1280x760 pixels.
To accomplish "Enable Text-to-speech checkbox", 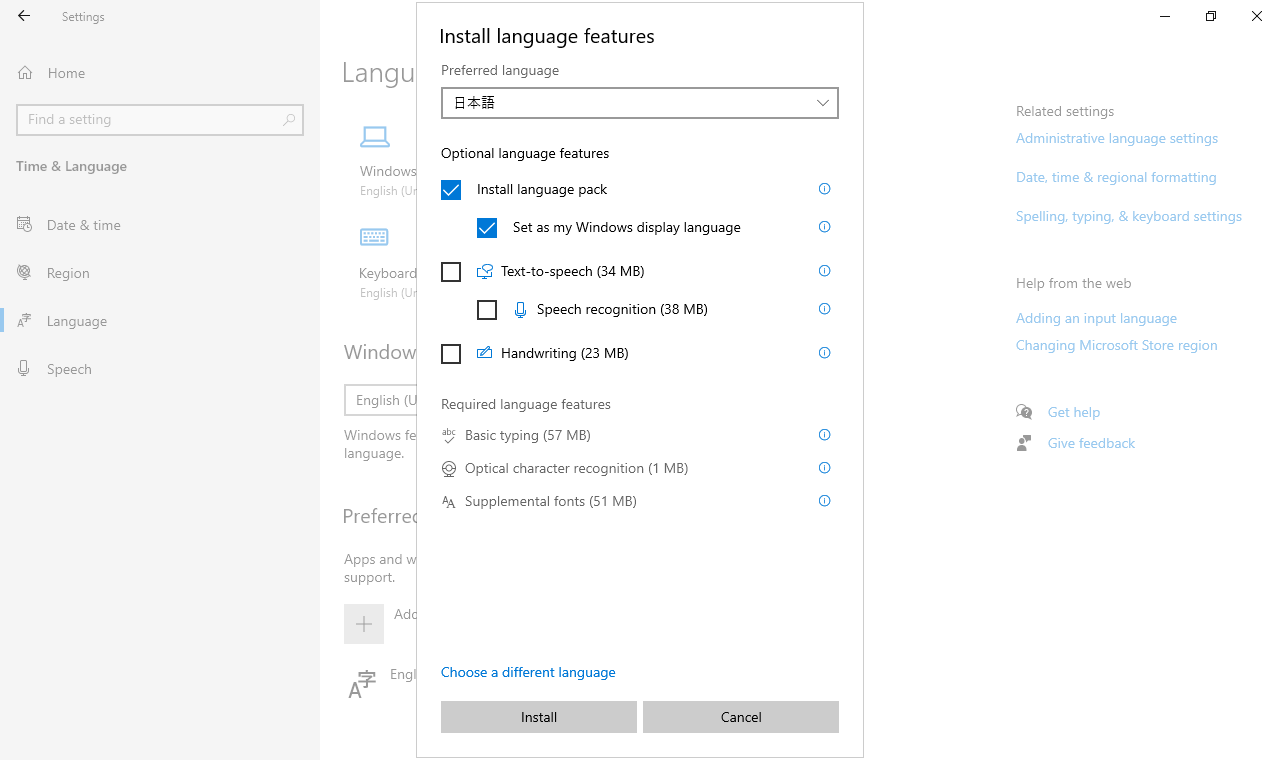I will click(x=451, y=272).
